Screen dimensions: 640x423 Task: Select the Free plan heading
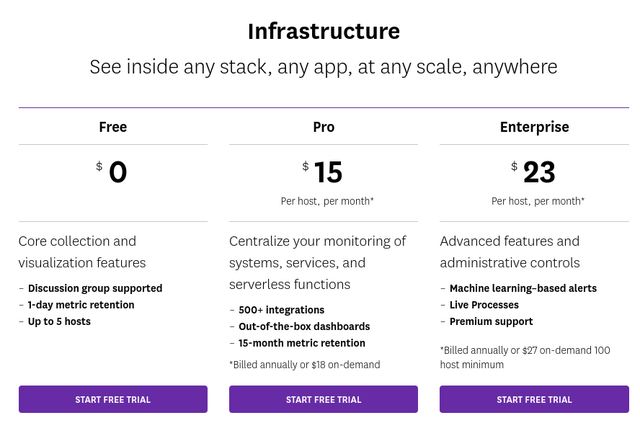(113, 127)
